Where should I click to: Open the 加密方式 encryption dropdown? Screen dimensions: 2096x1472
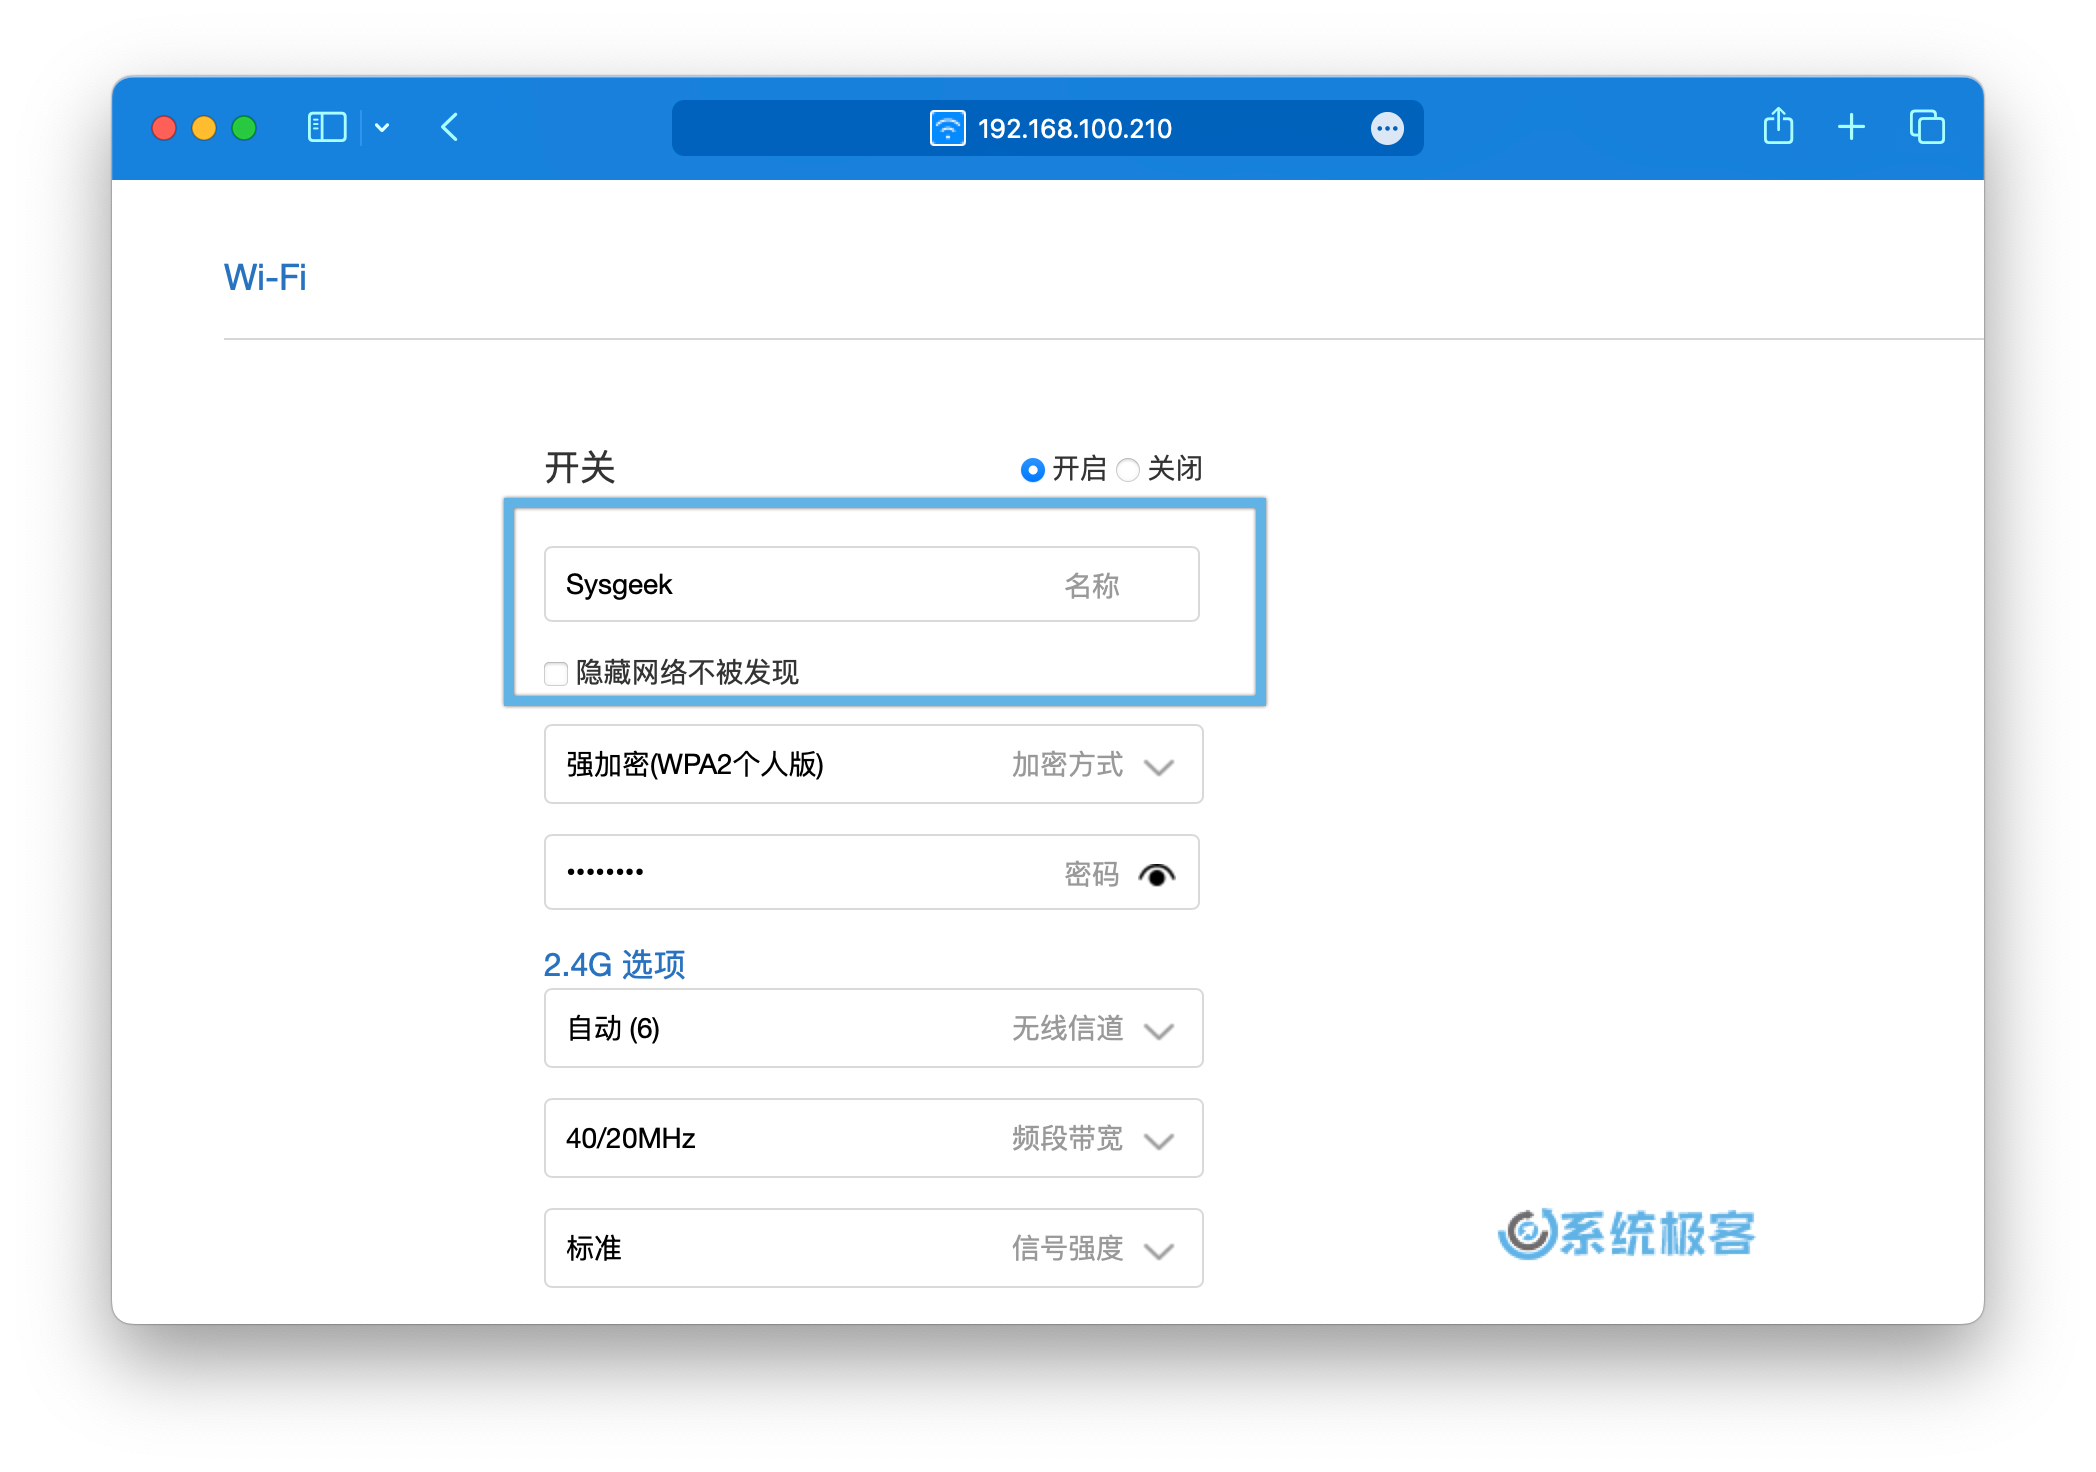[873, 764]
